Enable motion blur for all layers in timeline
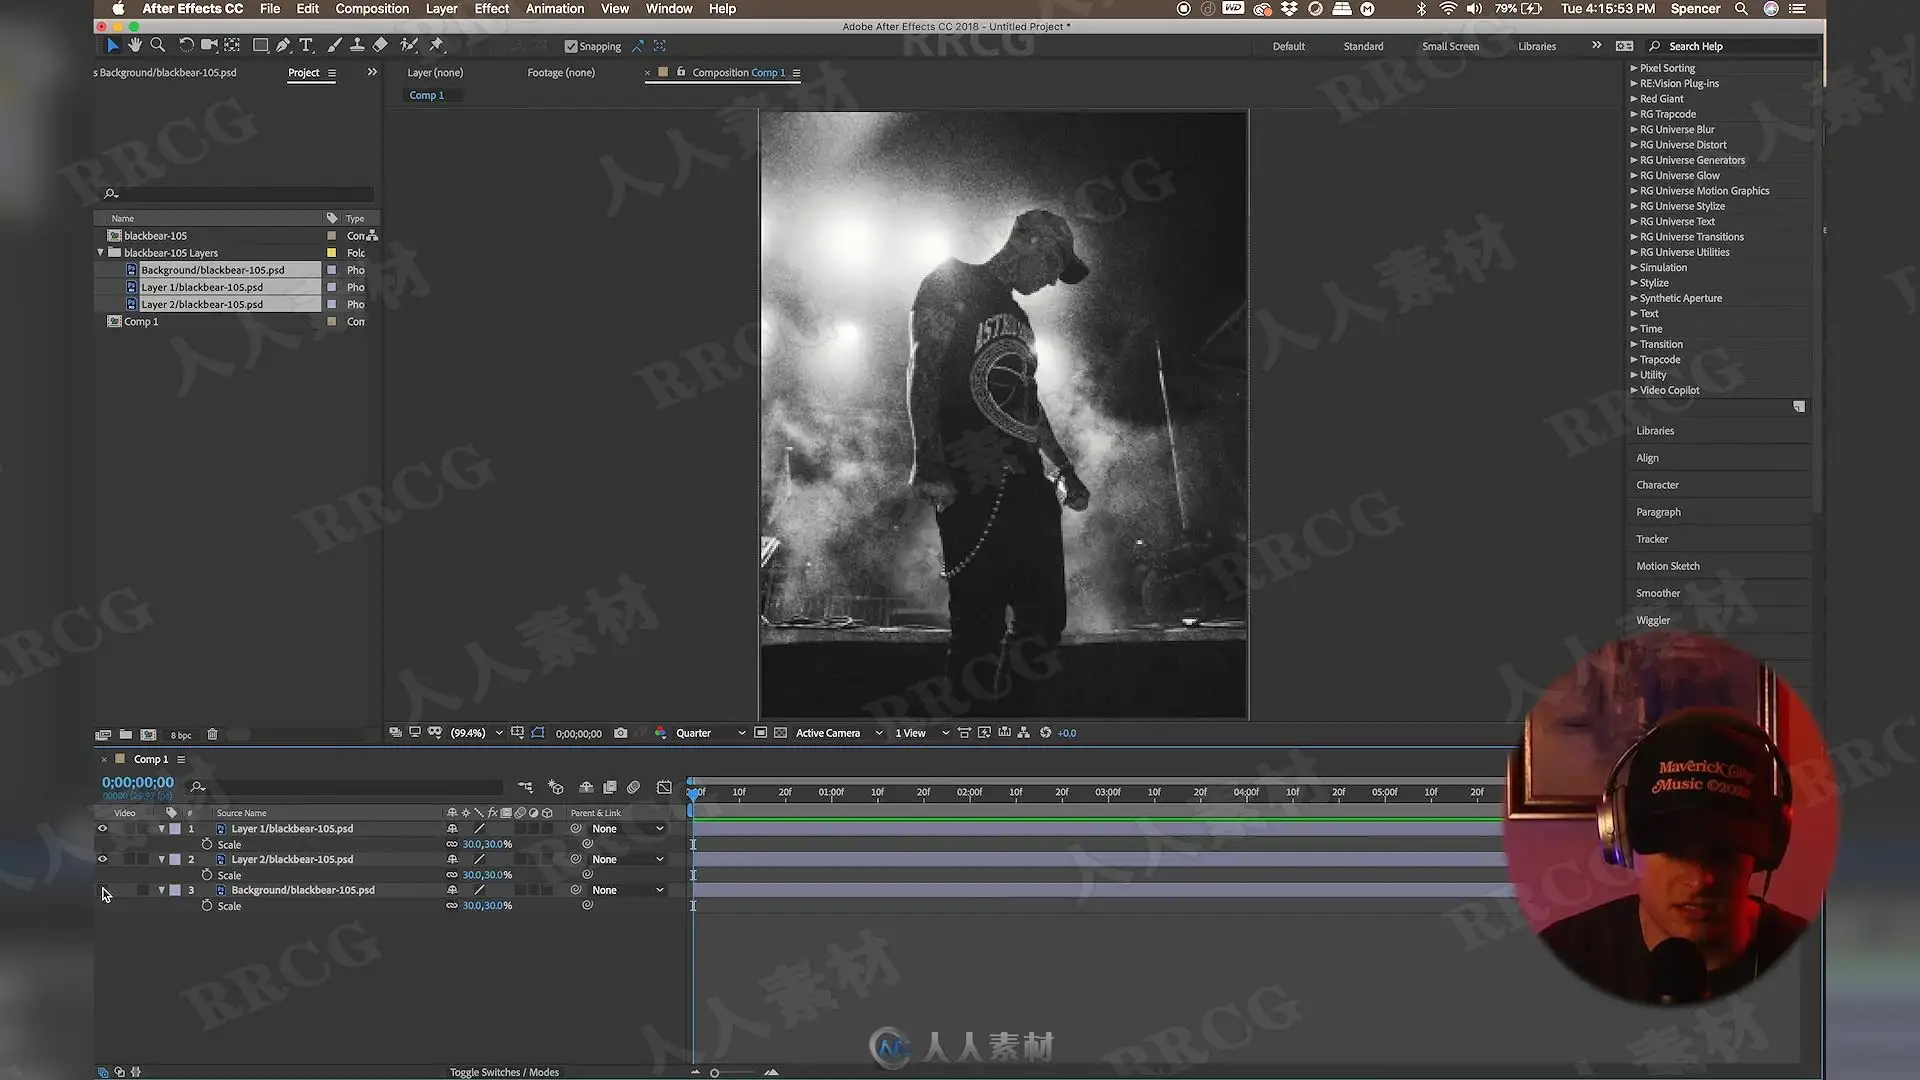The height and width of the screenshot is (1080, 1920). [634, 788]
